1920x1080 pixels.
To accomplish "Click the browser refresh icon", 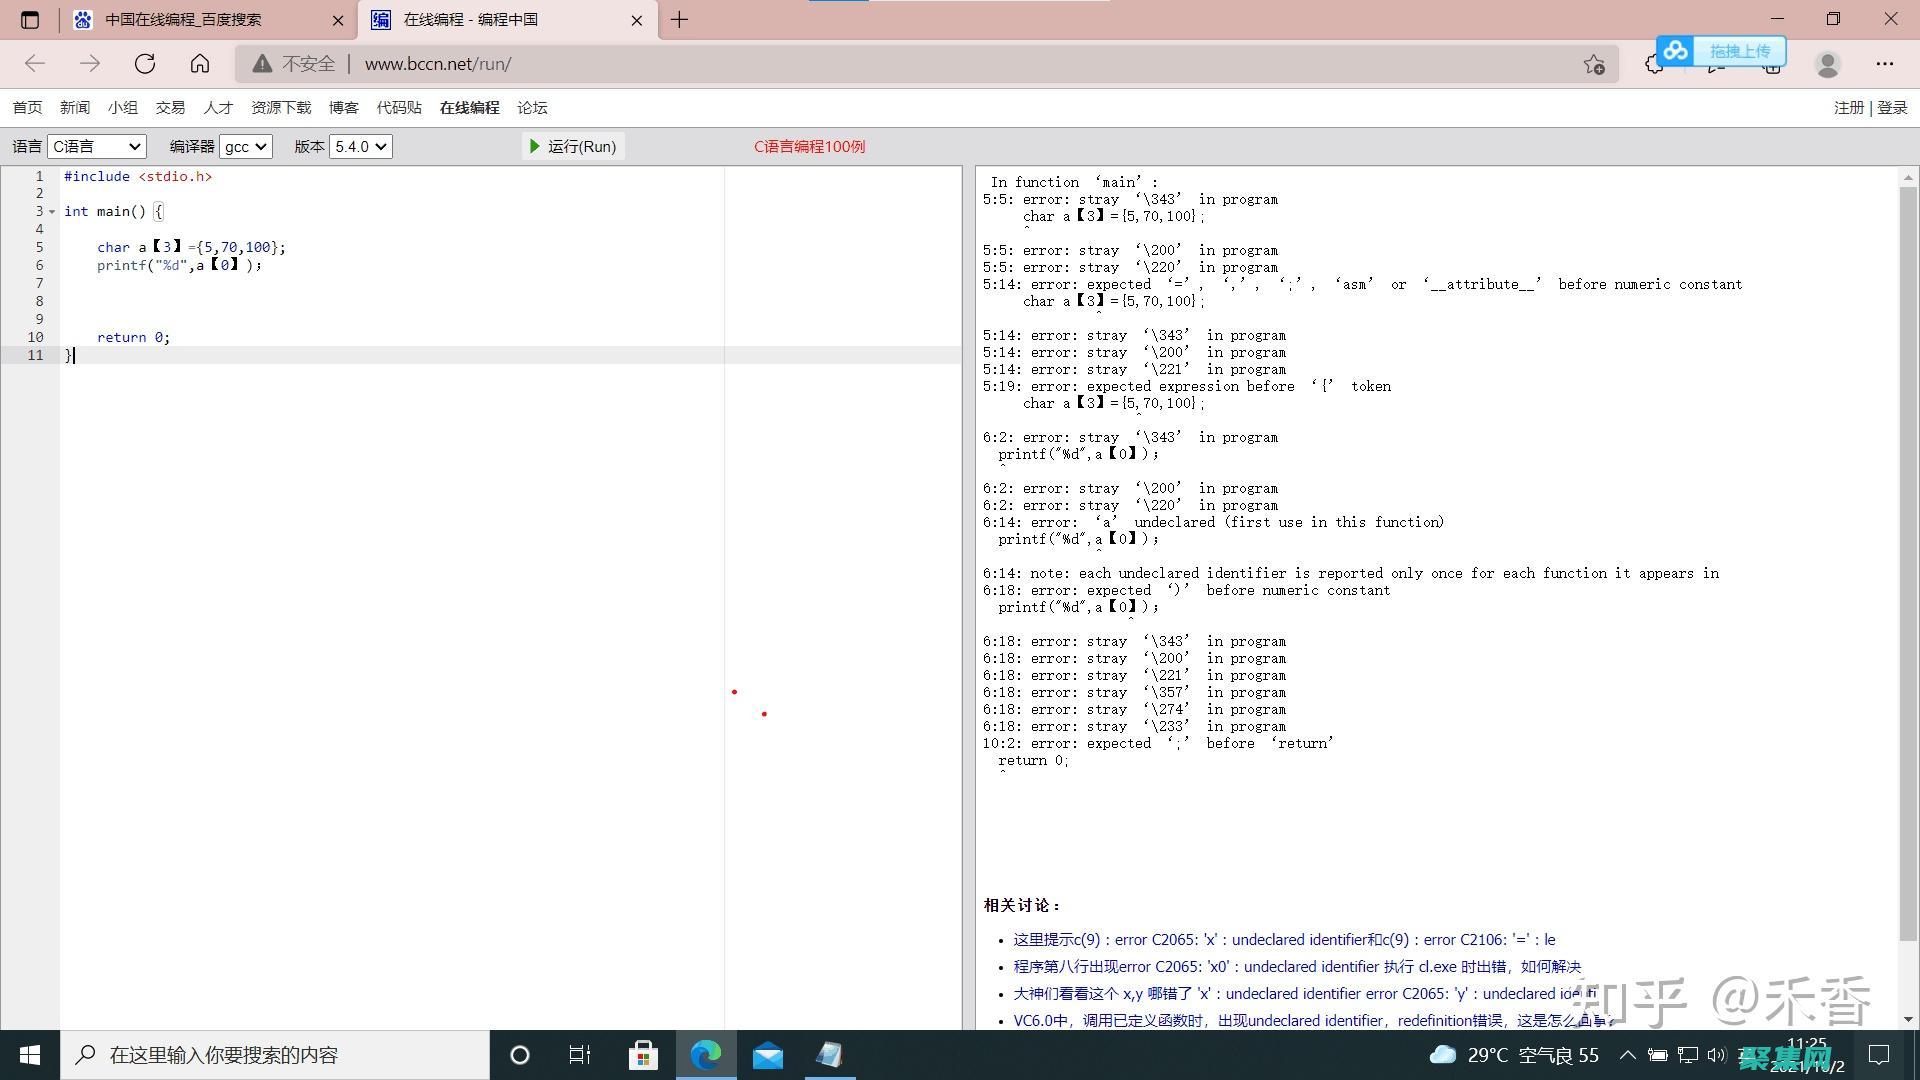I will [145, 64].
